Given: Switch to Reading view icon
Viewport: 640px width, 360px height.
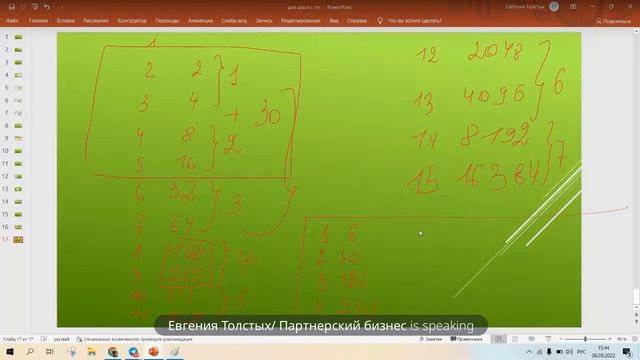Looking at the screenshot, I should [531, 339].
